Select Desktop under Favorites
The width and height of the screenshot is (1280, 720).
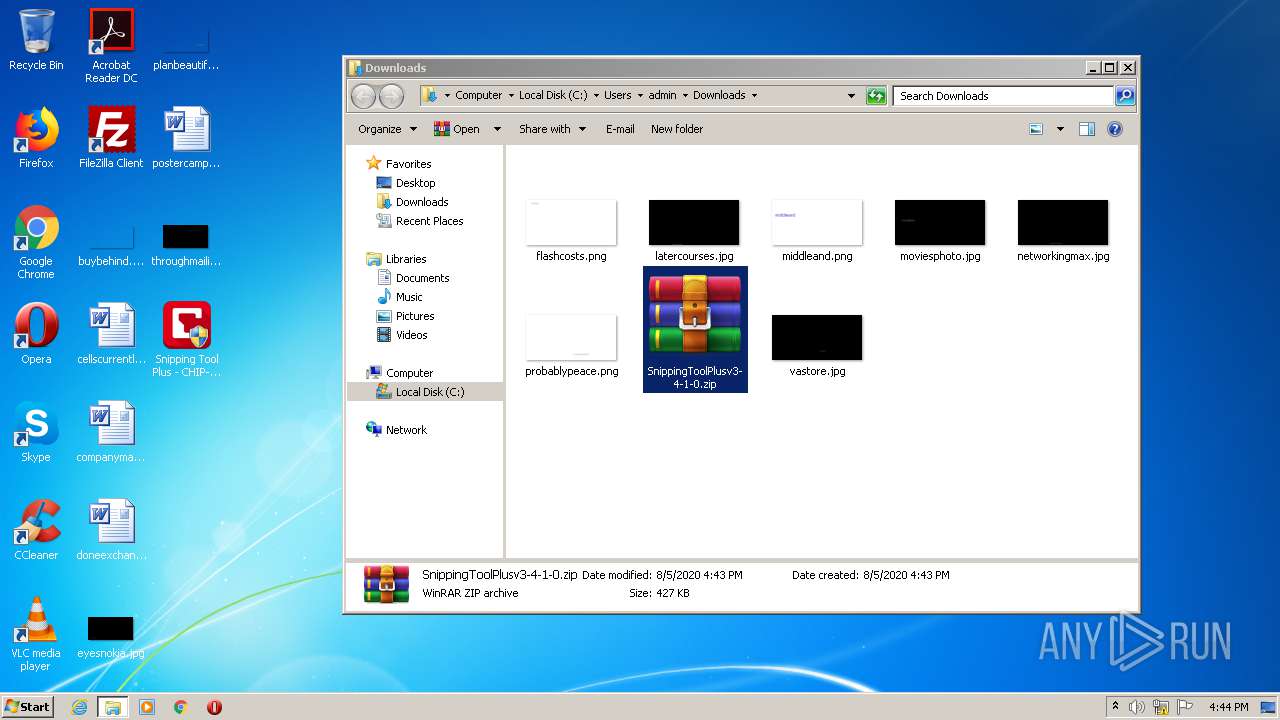point(415,183)
